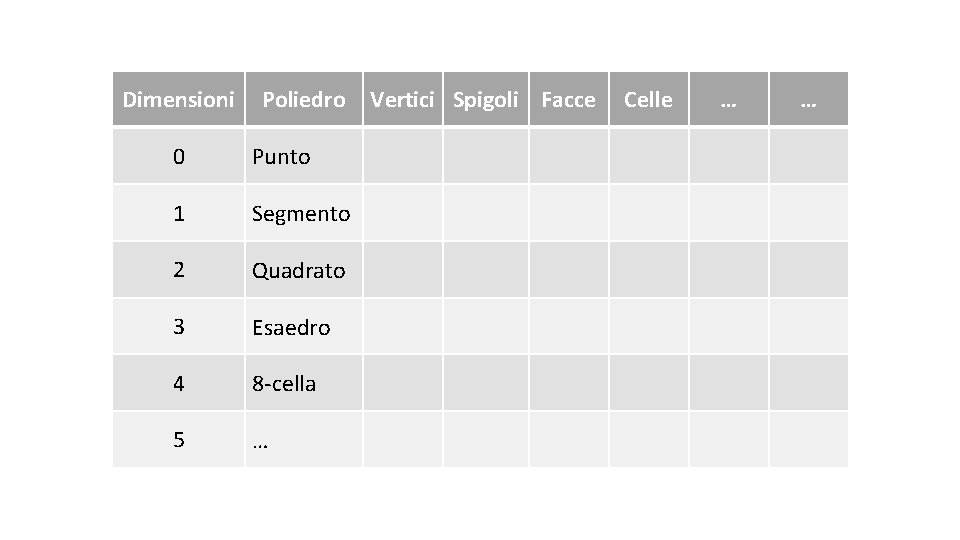Screen dimensions: 960x540
Task: Select the Segmento cell
Action: (x=303, y=213)
